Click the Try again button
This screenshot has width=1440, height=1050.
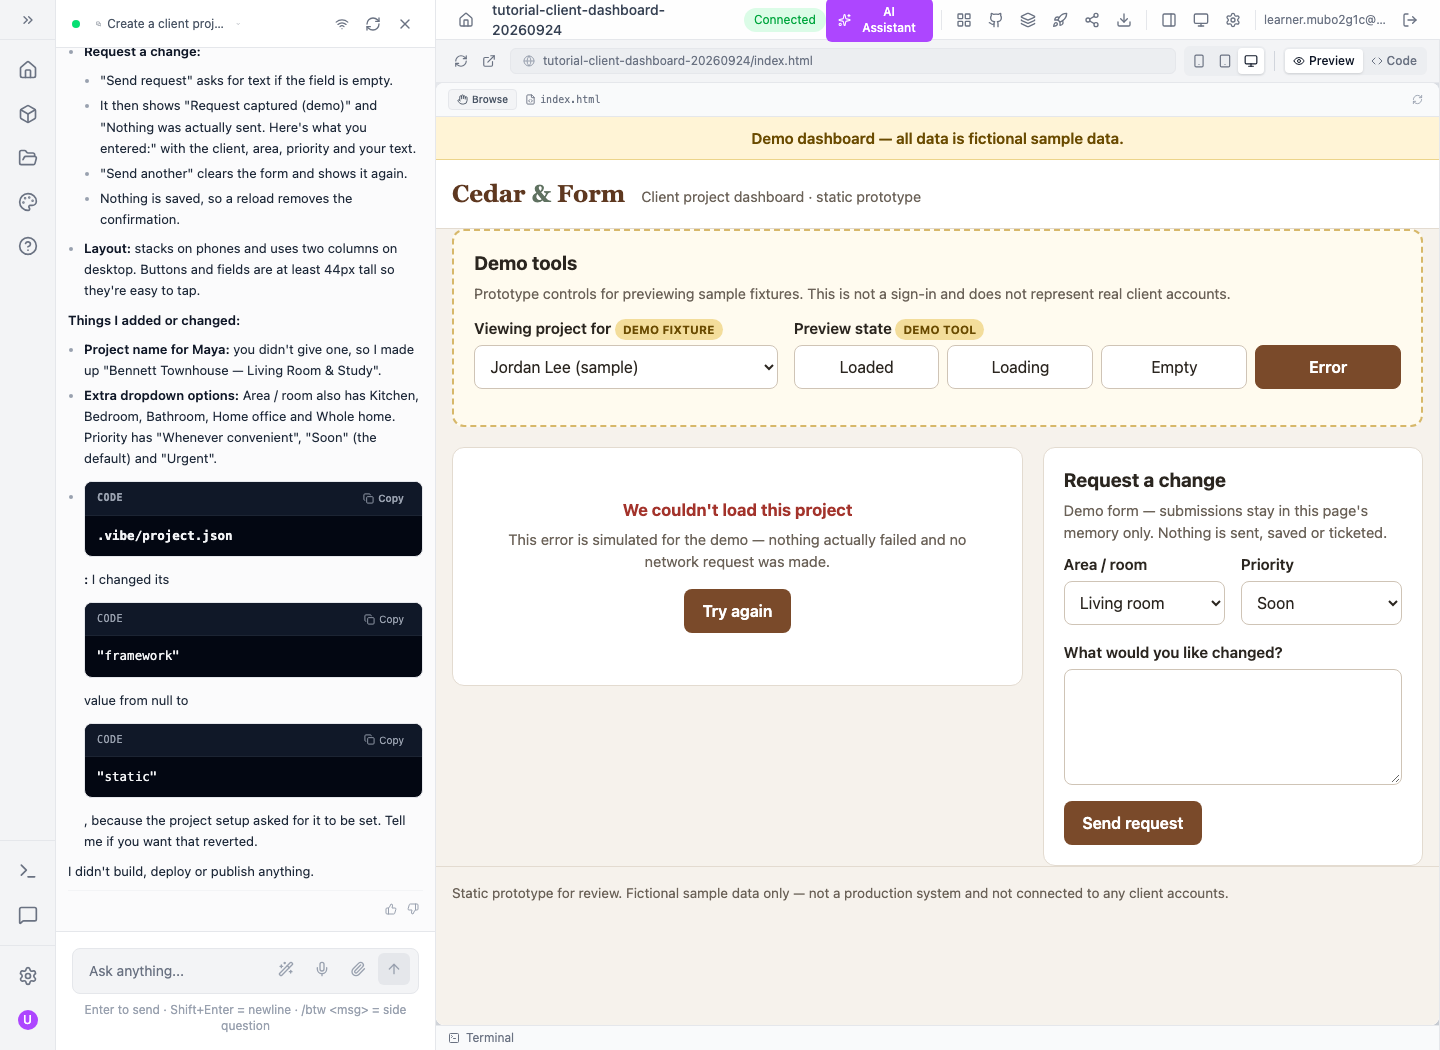click(737, 611)
